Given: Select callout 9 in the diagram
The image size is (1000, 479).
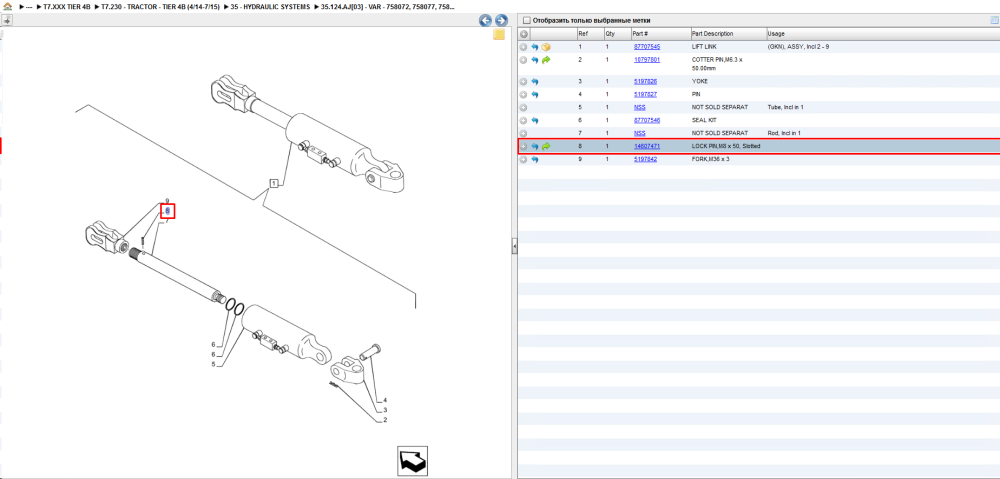Looking at the screenshot, I should 167,201.
